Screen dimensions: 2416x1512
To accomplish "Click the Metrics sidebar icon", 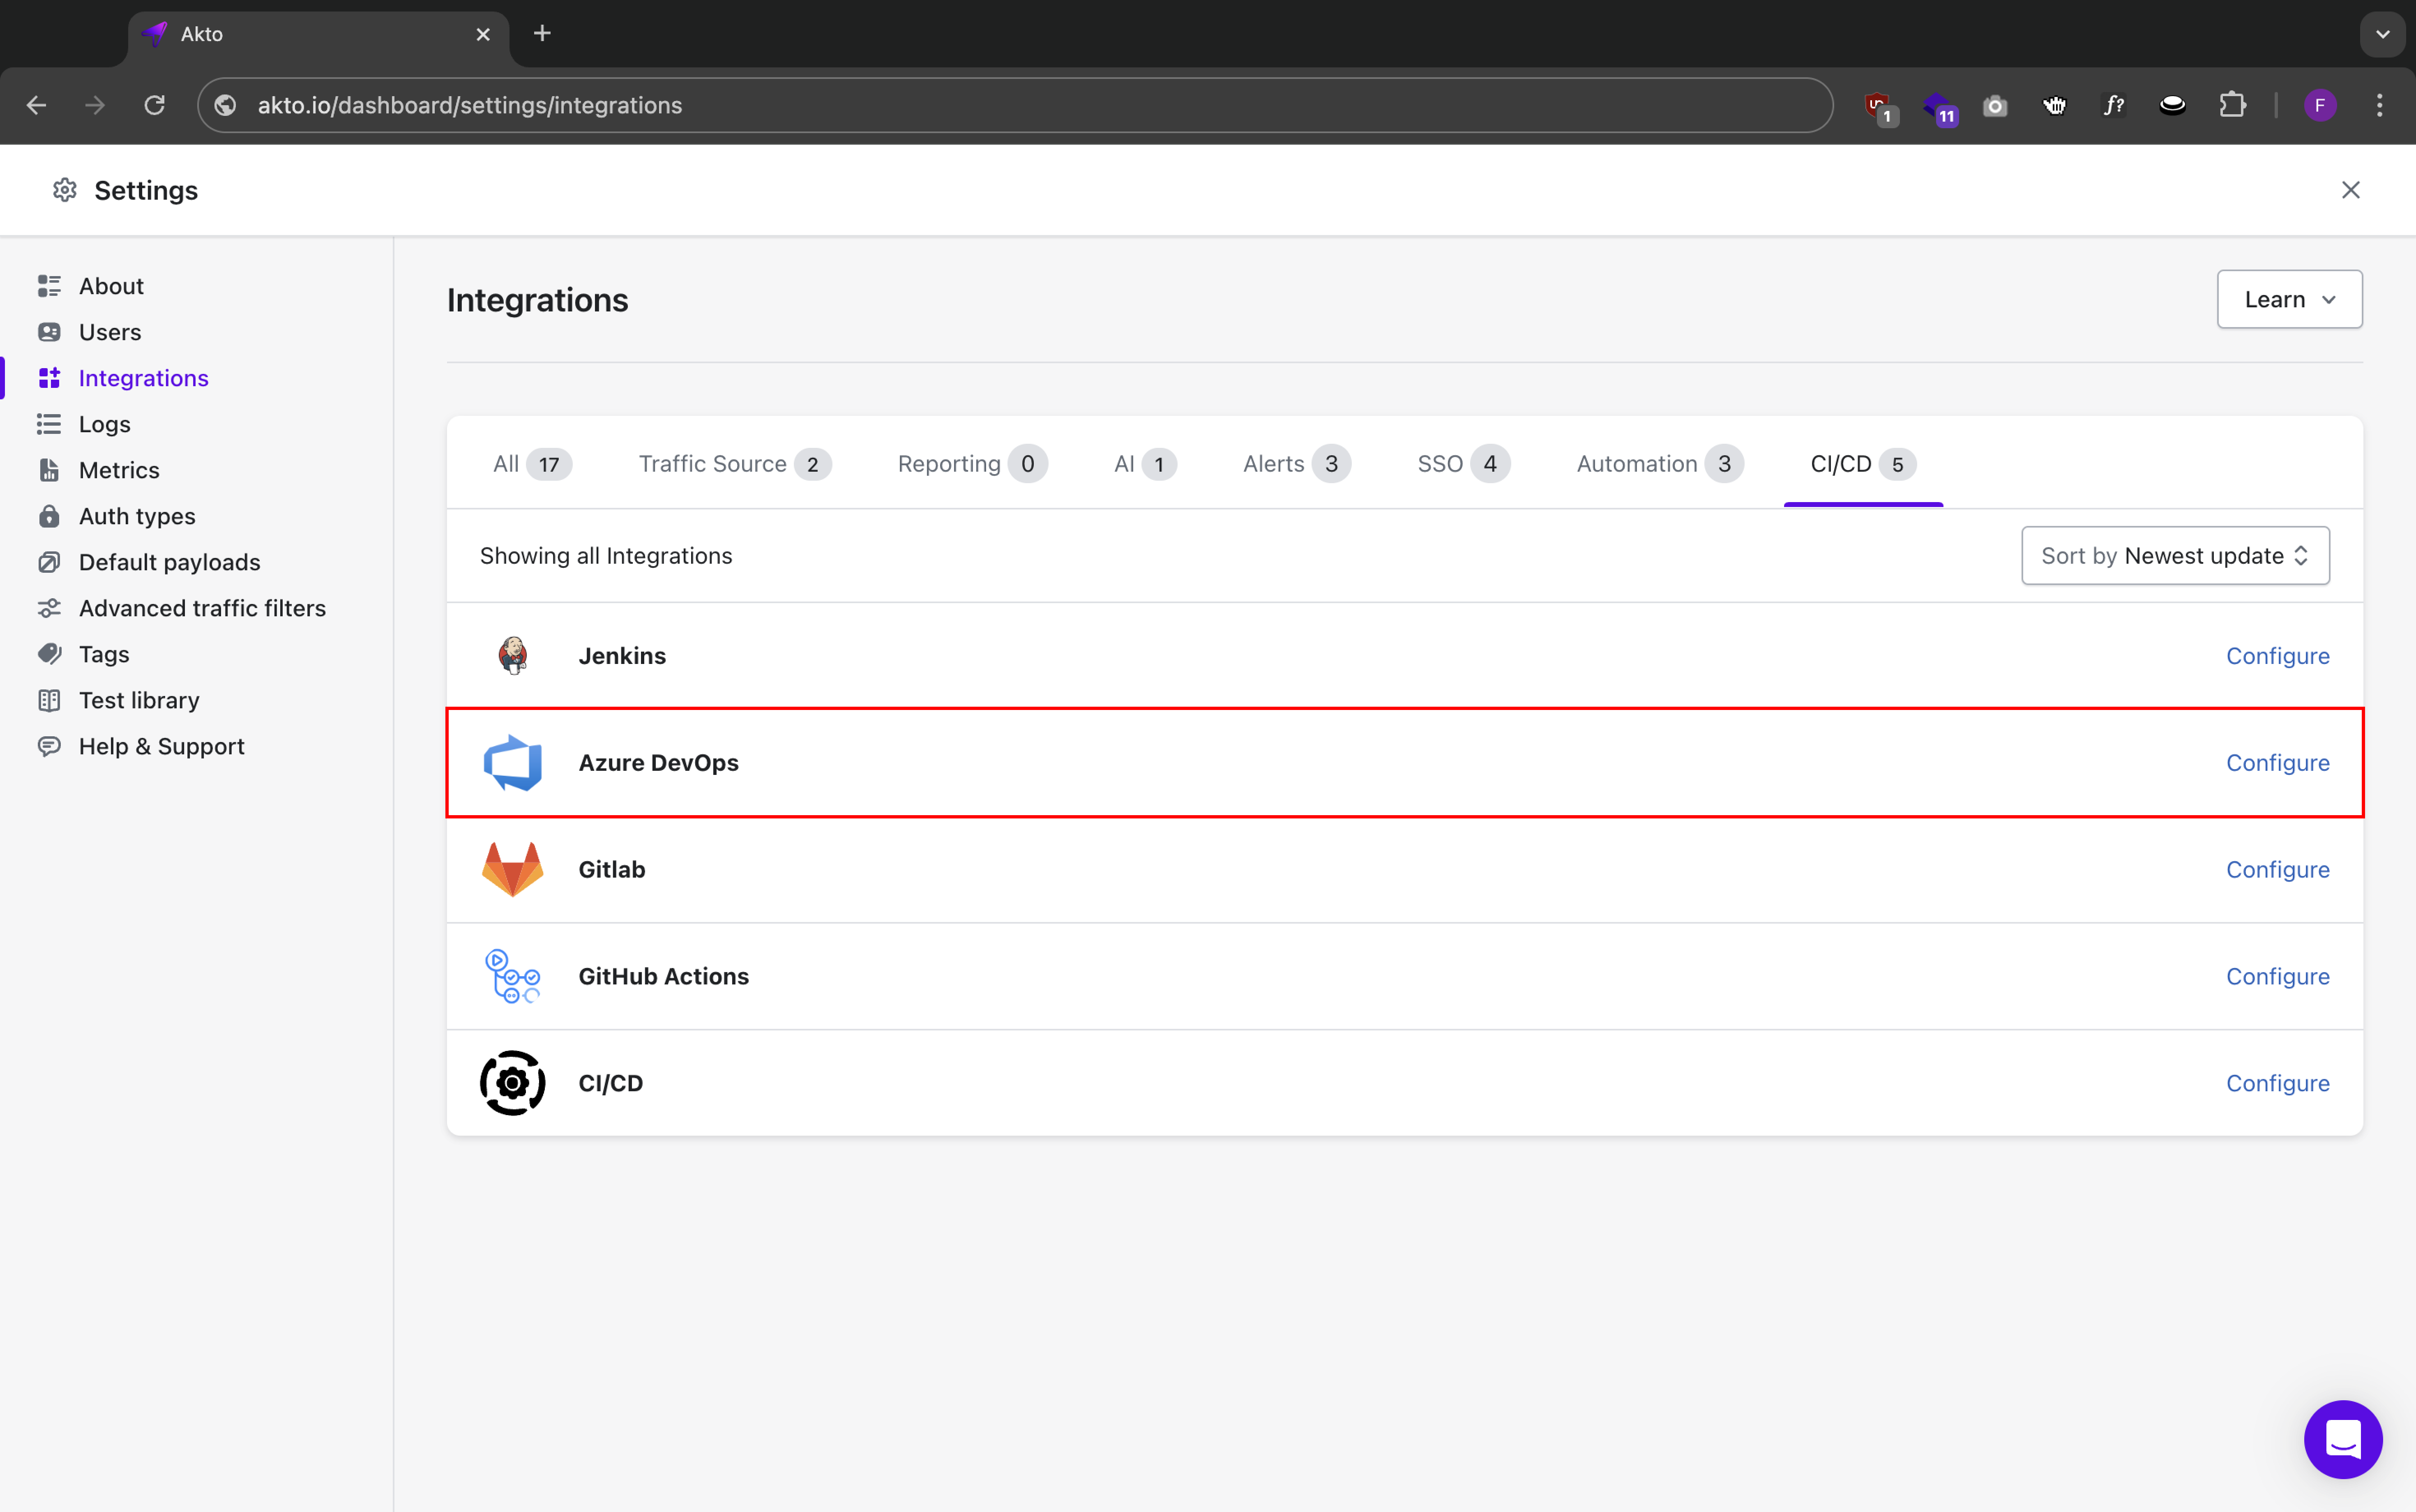I will 49,470.
